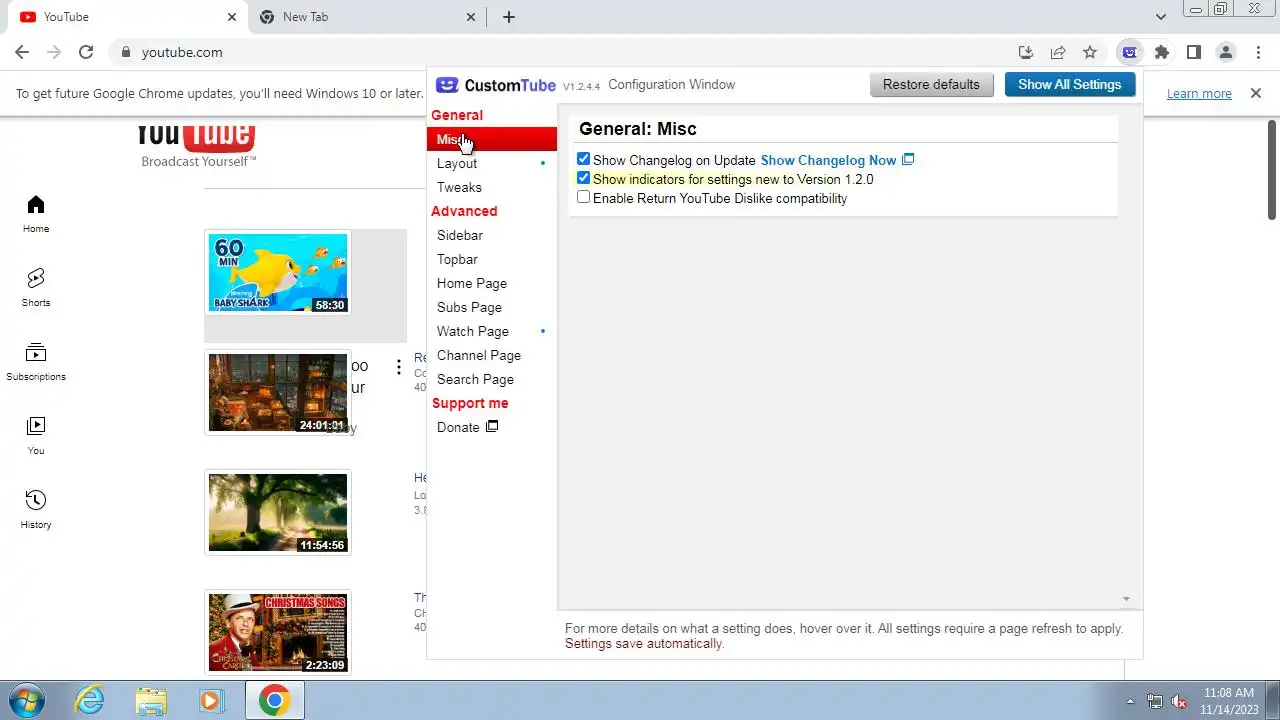Open the Channel Page settings category
Viewport: 1280px width, 720px height.
491,355
